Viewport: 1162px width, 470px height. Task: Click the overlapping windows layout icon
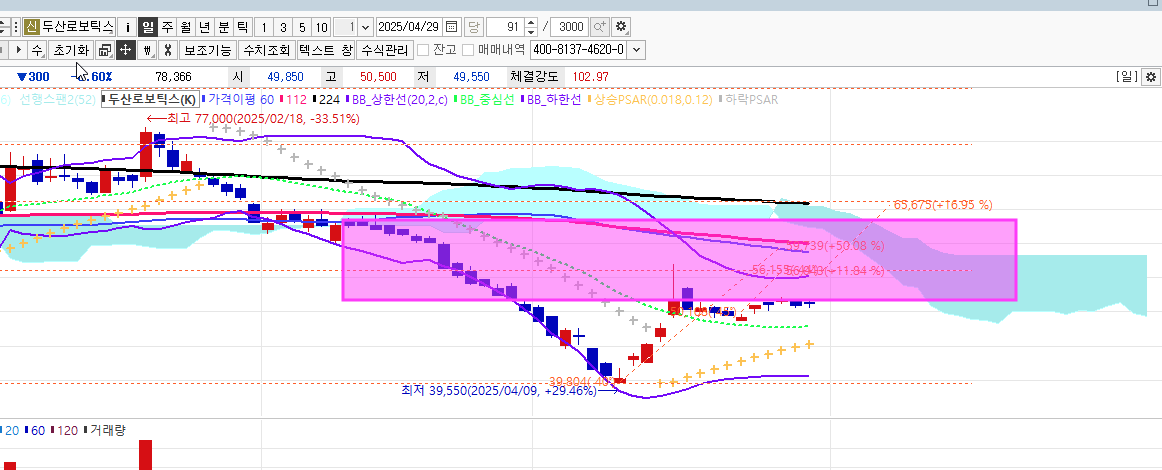coord(104,49)
